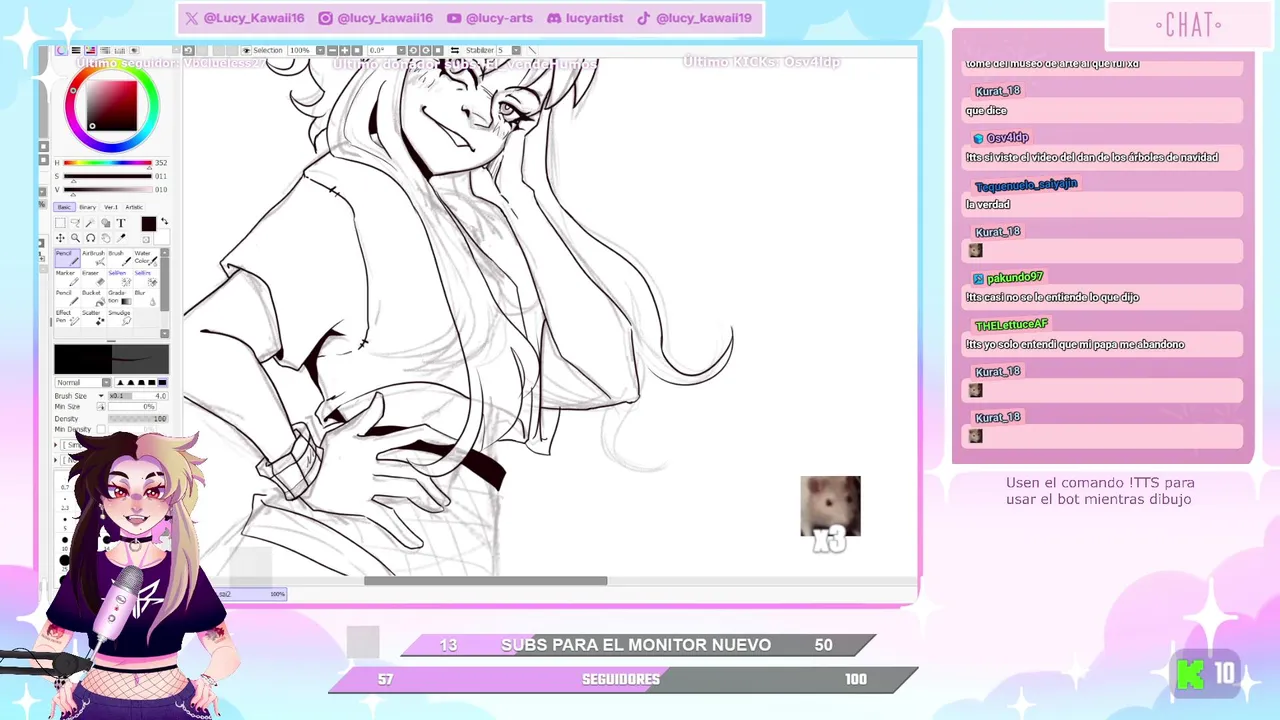
Task: Select the AirBrush tool
Action: coord(93,258)
